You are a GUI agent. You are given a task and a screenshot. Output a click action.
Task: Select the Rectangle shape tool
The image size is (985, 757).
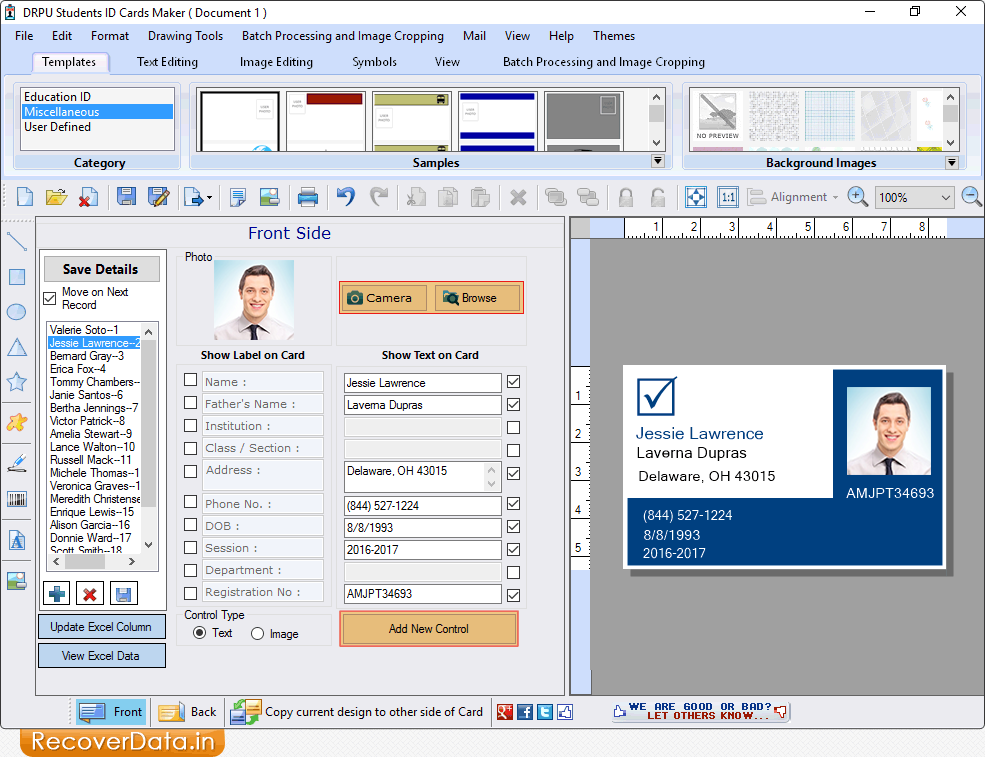(x=15, y=276)
